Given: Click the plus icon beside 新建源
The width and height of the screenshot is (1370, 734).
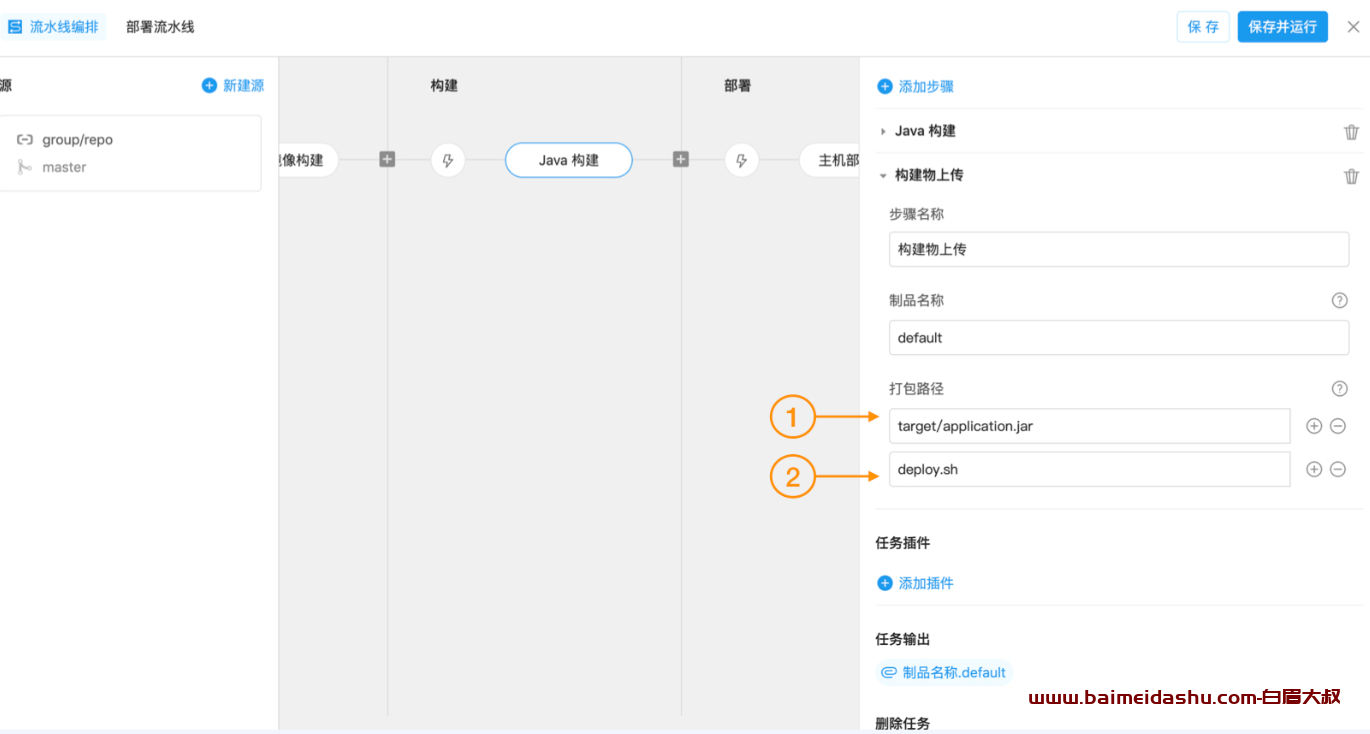Looking at the screenshot, I should tap(209, 86).
